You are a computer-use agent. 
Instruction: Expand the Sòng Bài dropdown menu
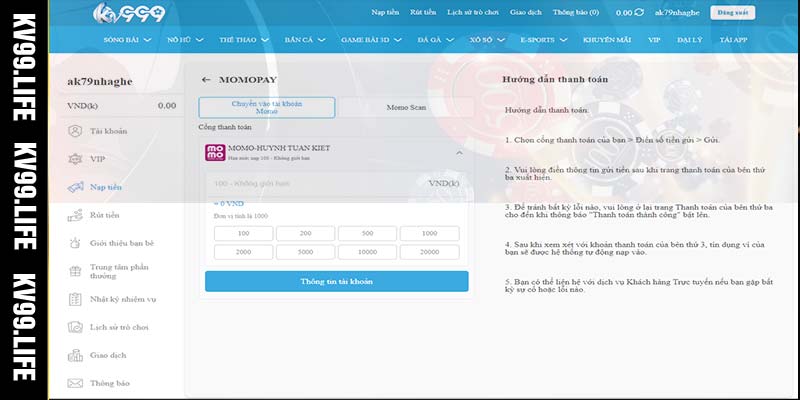point(147,40)
